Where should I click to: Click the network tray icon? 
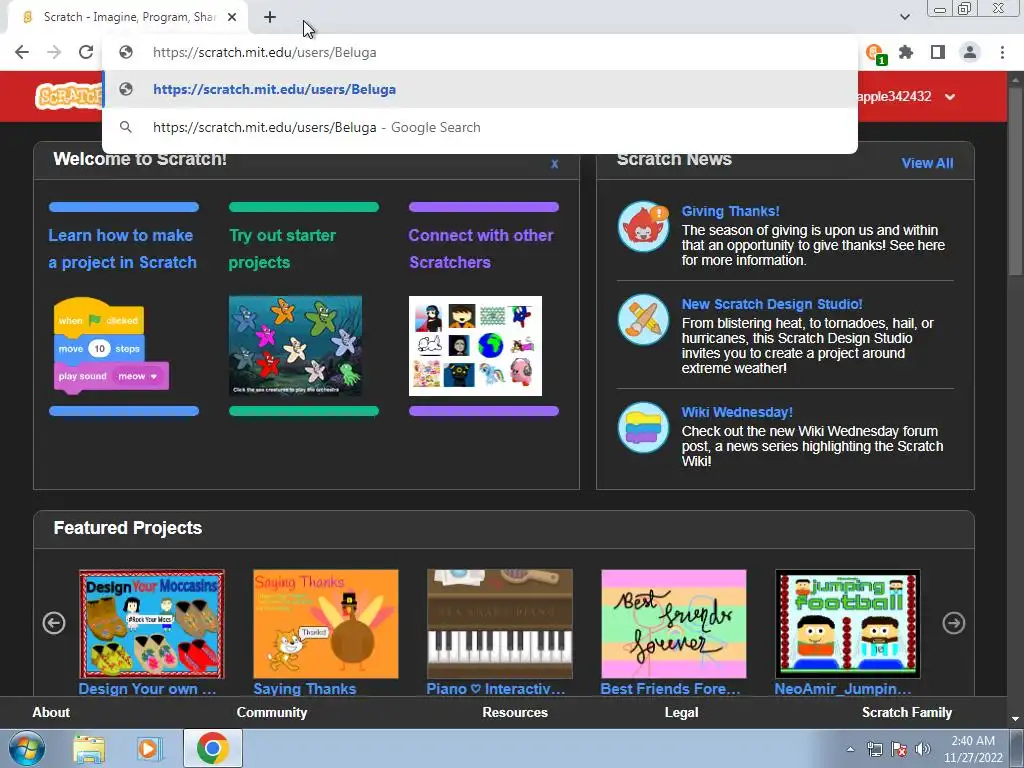coord(874,749)
